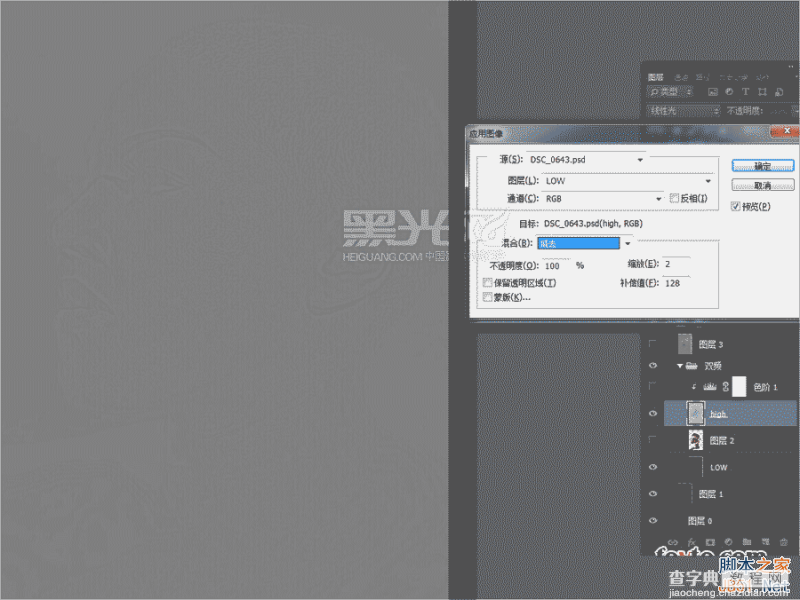Click the create new layer icon
This screenshot has height=600, width=800.
click(x=765, y=542)
